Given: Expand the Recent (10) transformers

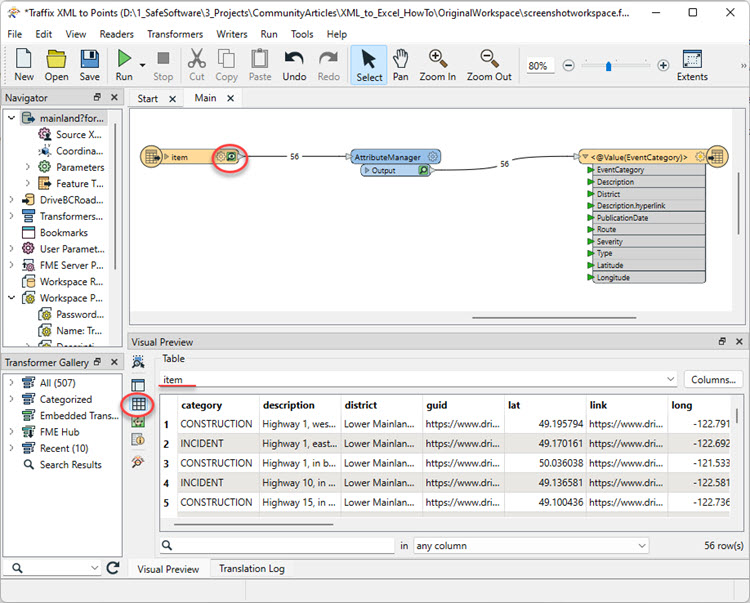Looking at the screenshot, I should tap(11, 448).
